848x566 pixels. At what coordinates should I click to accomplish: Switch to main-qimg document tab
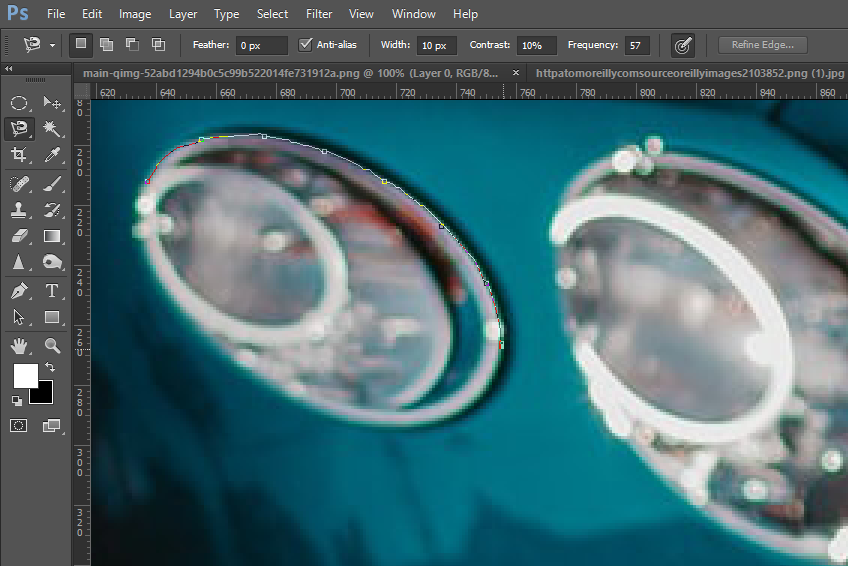pos(290,73)
